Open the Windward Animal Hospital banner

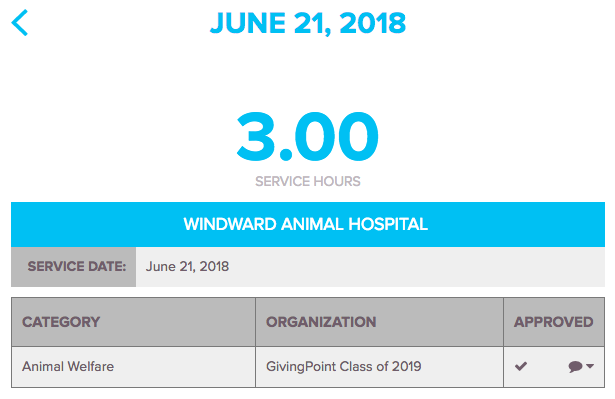click(x=308, y=224)
